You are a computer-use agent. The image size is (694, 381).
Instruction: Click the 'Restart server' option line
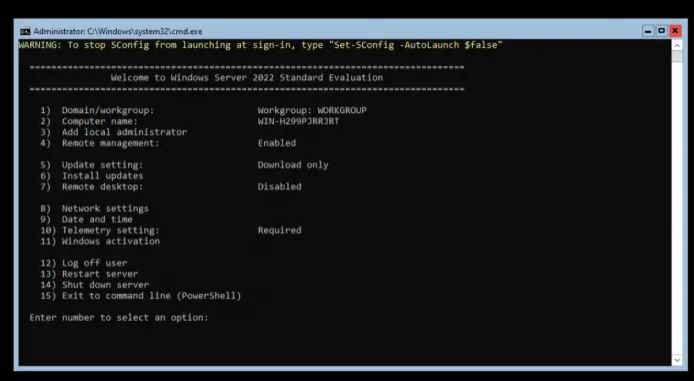click(89, 274)
